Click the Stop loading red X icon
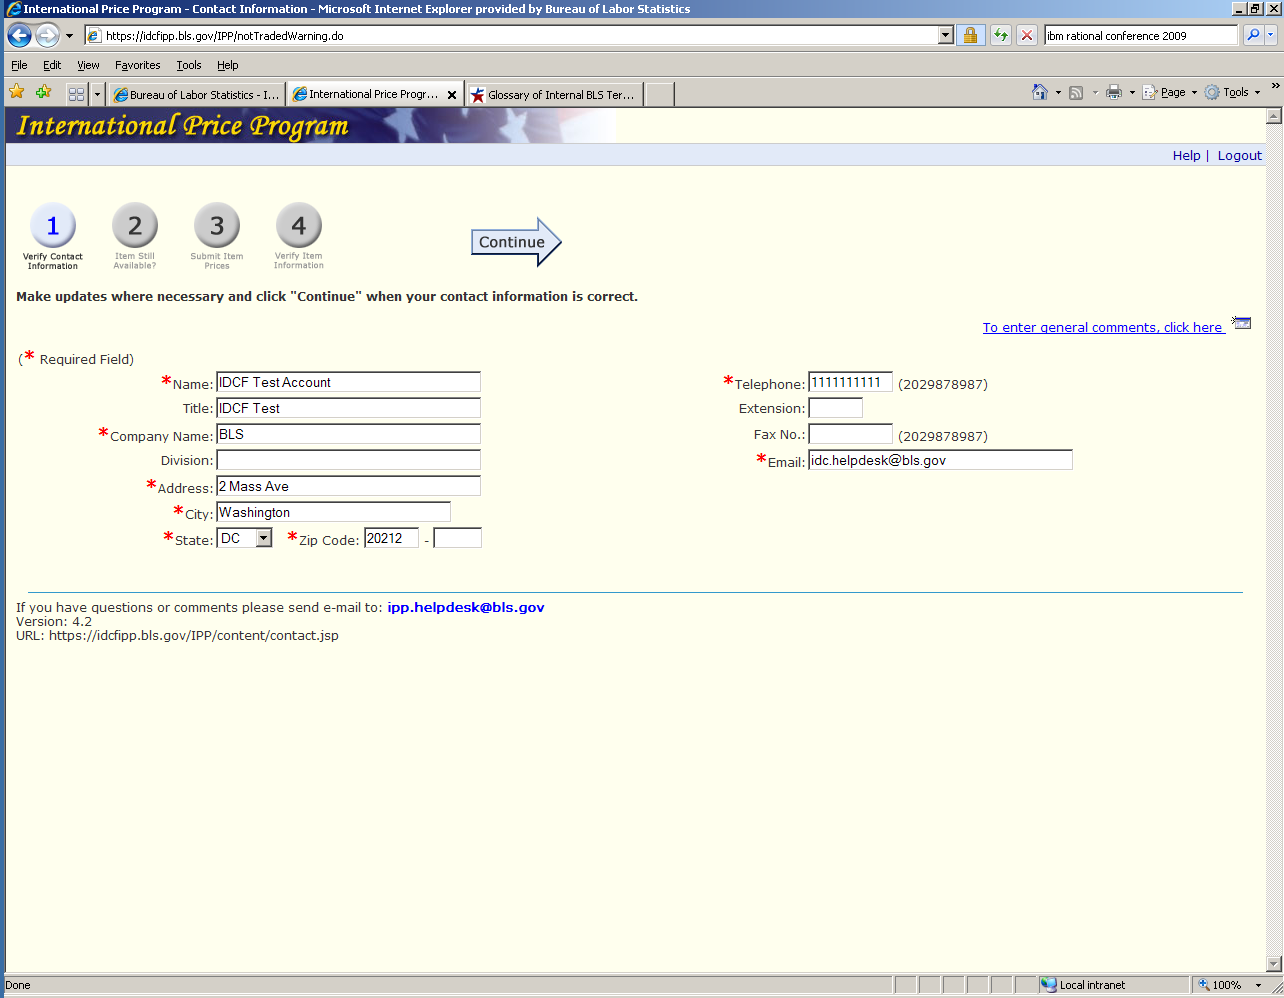Image resolution: width=1284 pixels, height=998 pixels. (1027, 36)
